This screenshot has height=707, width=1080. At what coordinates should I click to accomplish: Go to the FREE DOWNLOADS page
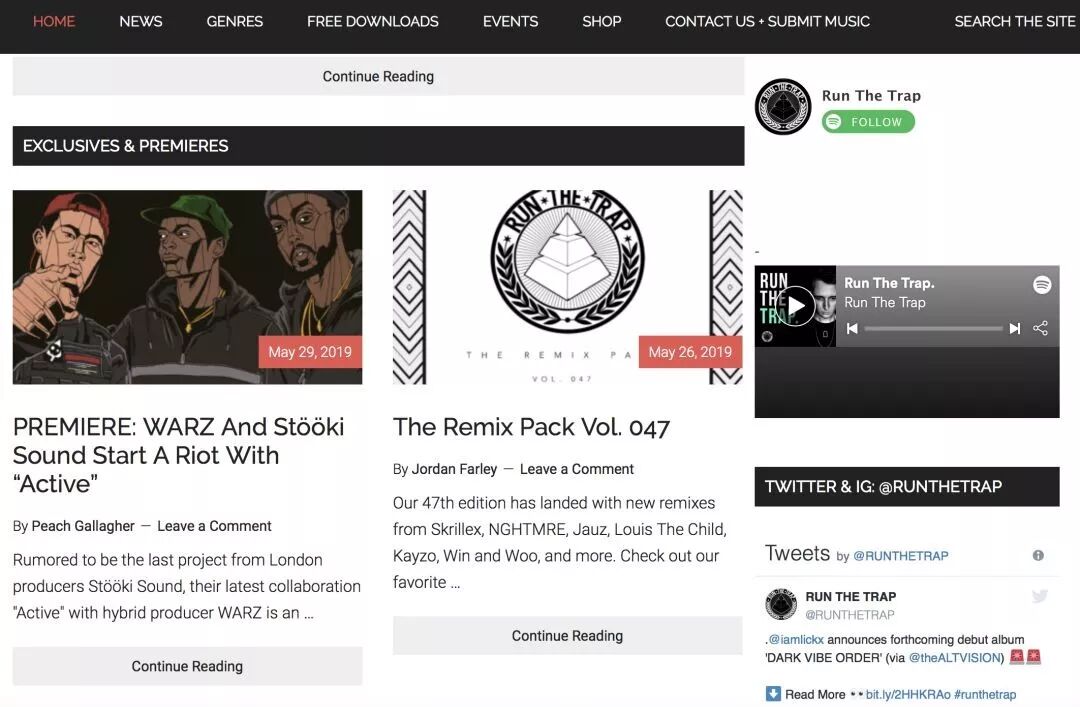click(373, 21)
